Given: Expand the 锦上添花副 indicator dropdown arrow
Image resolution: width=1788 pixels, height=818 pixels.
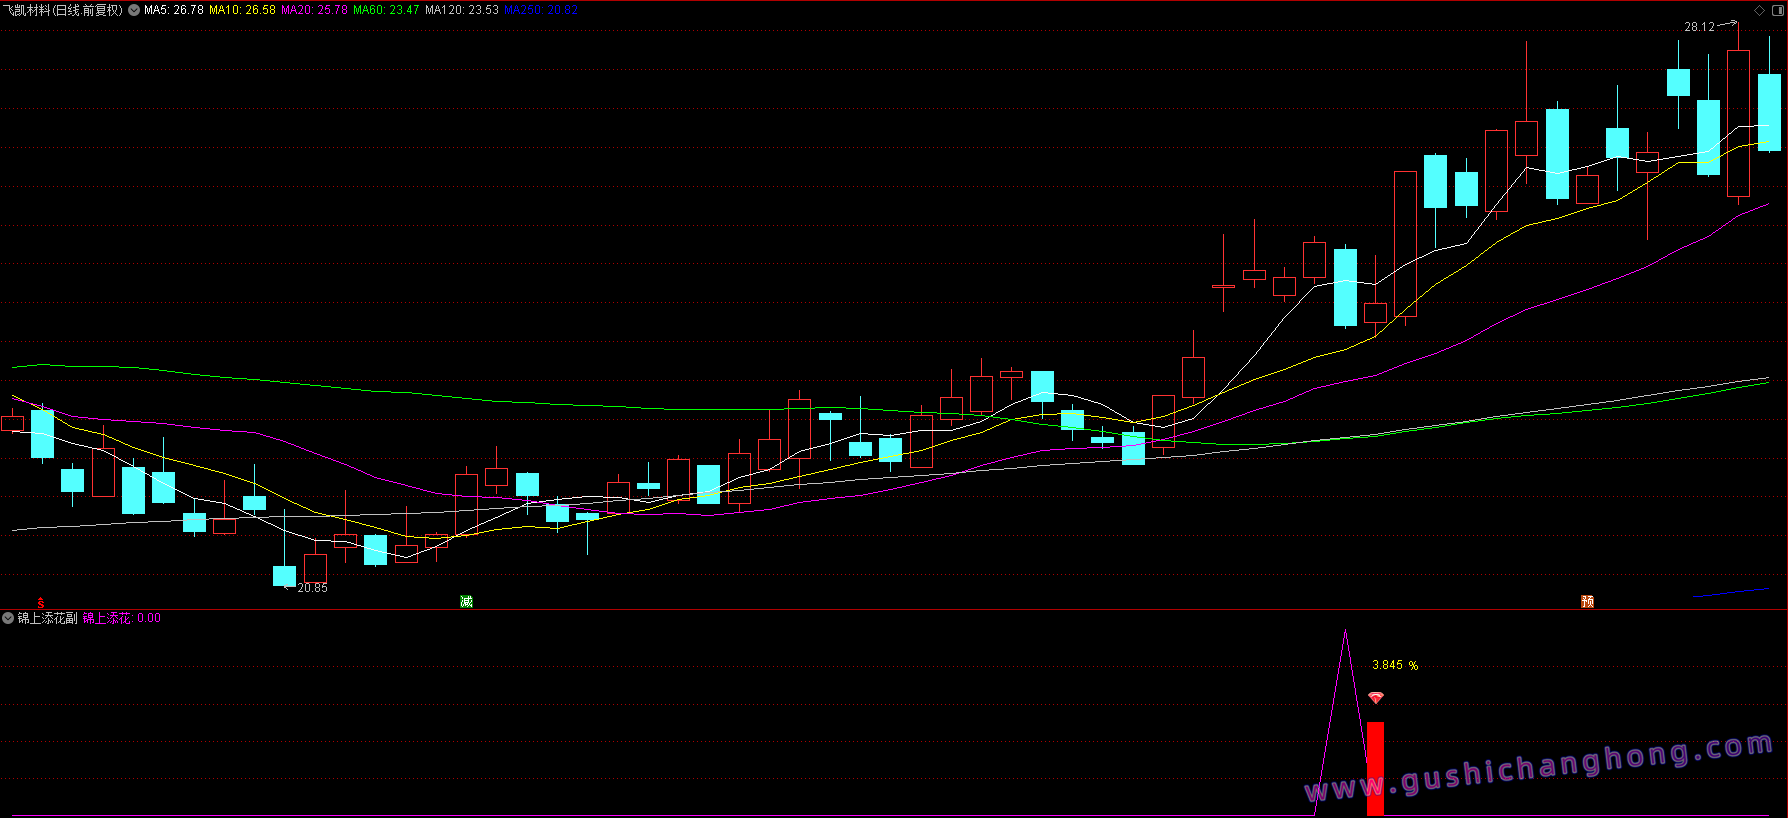Looking at the screenshot, I should coord(9,618).
